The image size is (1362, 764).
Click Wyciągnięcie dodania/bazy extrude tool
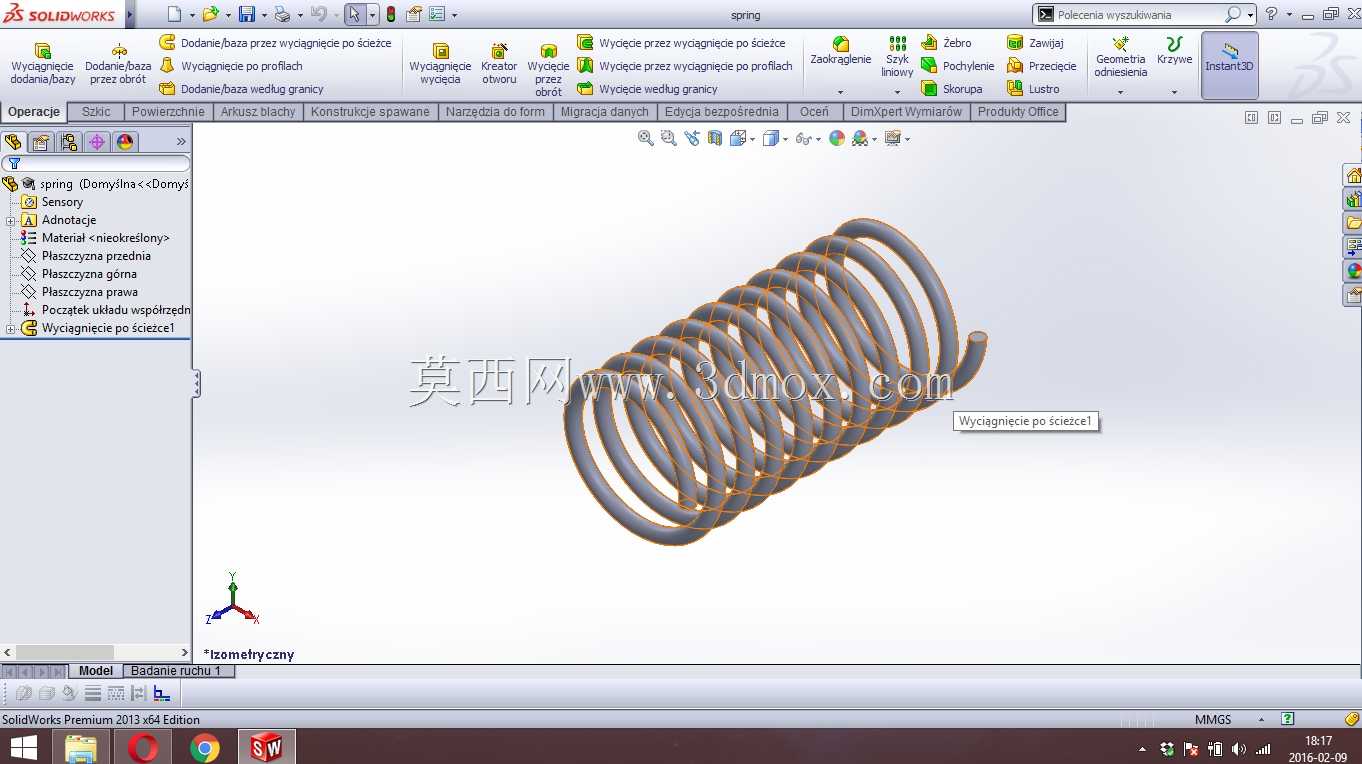click(x=43, y=63)
